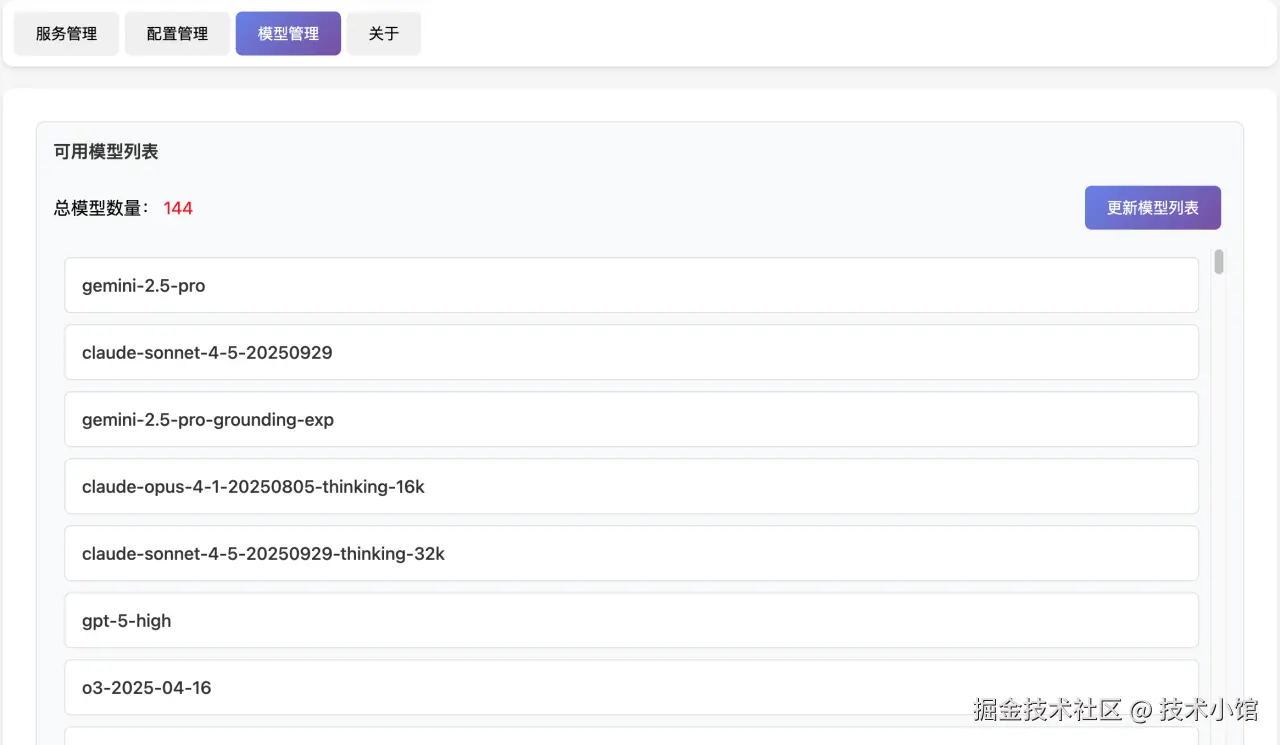Click the claude-sonnet-4-5-20250929-thinking-32k model row
The image size is (1280, 745).
[x=631, y=553]
